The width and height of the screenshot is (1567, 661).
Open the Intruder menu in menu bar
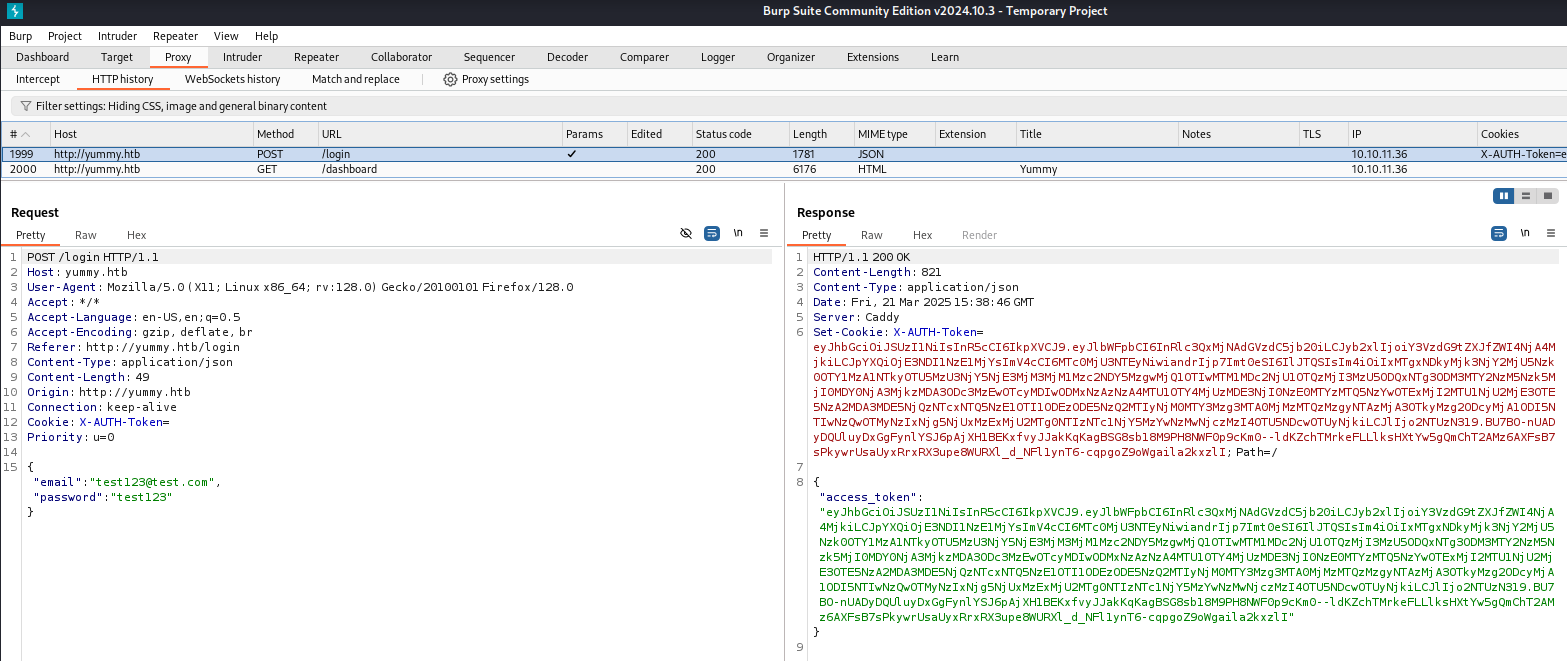[x=117, y=36]
